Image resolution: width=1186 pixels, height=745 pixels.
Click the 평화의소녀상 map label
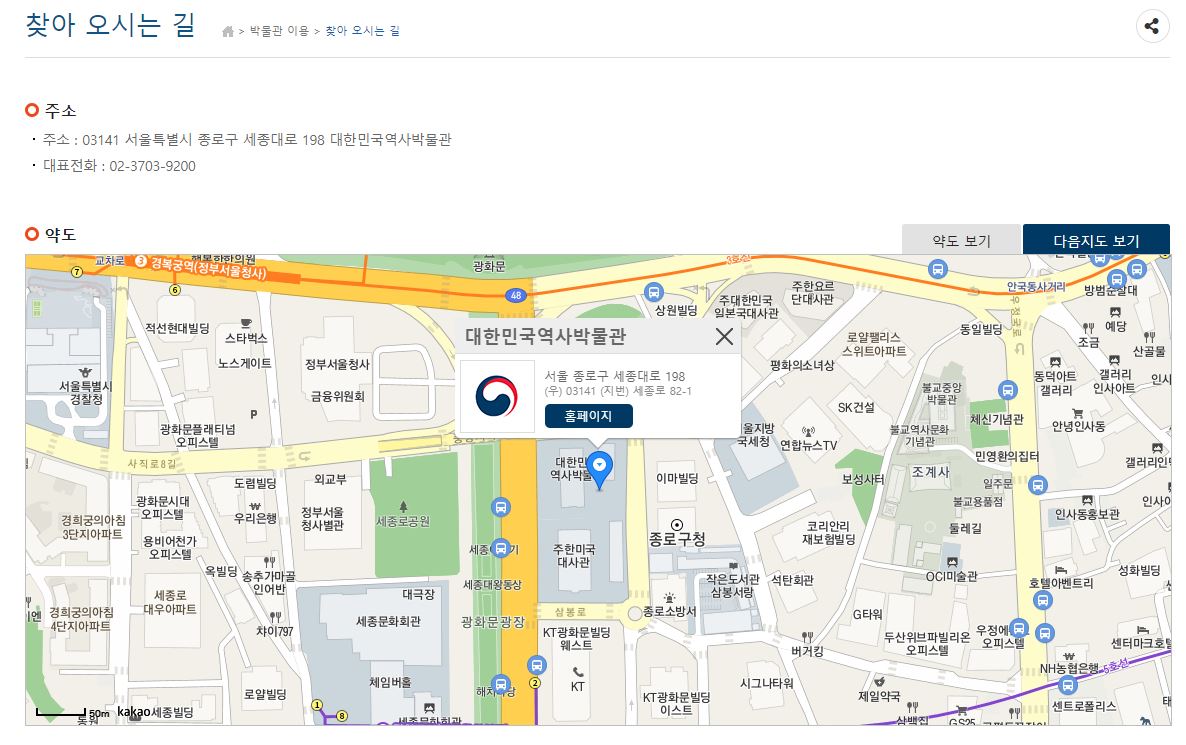click(802, 365)
